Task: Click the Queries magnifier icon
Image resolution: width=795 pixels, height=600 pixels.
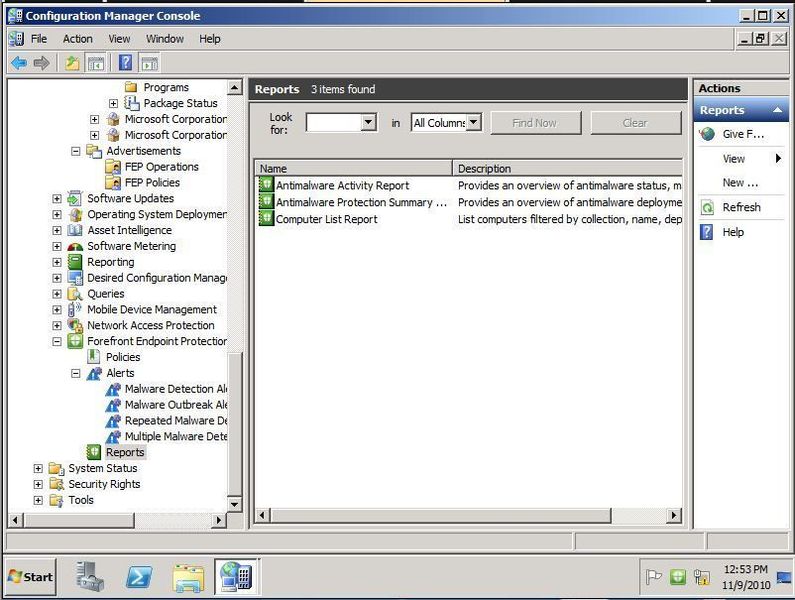Action: (x=75, y=294)
